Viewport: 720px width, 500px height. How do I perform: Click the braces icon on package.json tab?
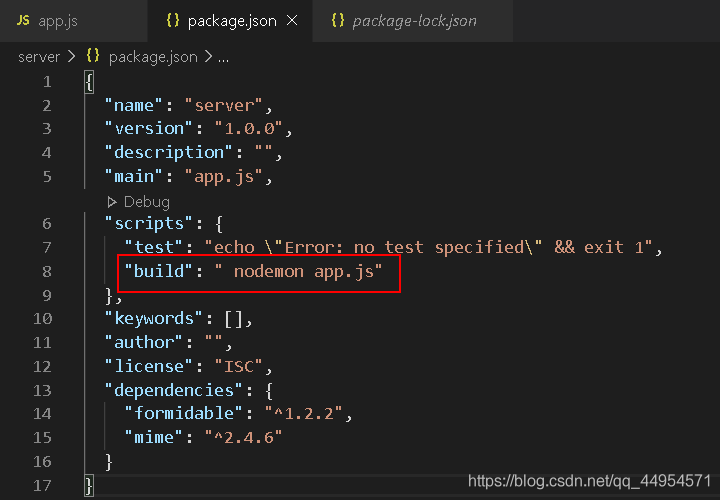(173, 20)
